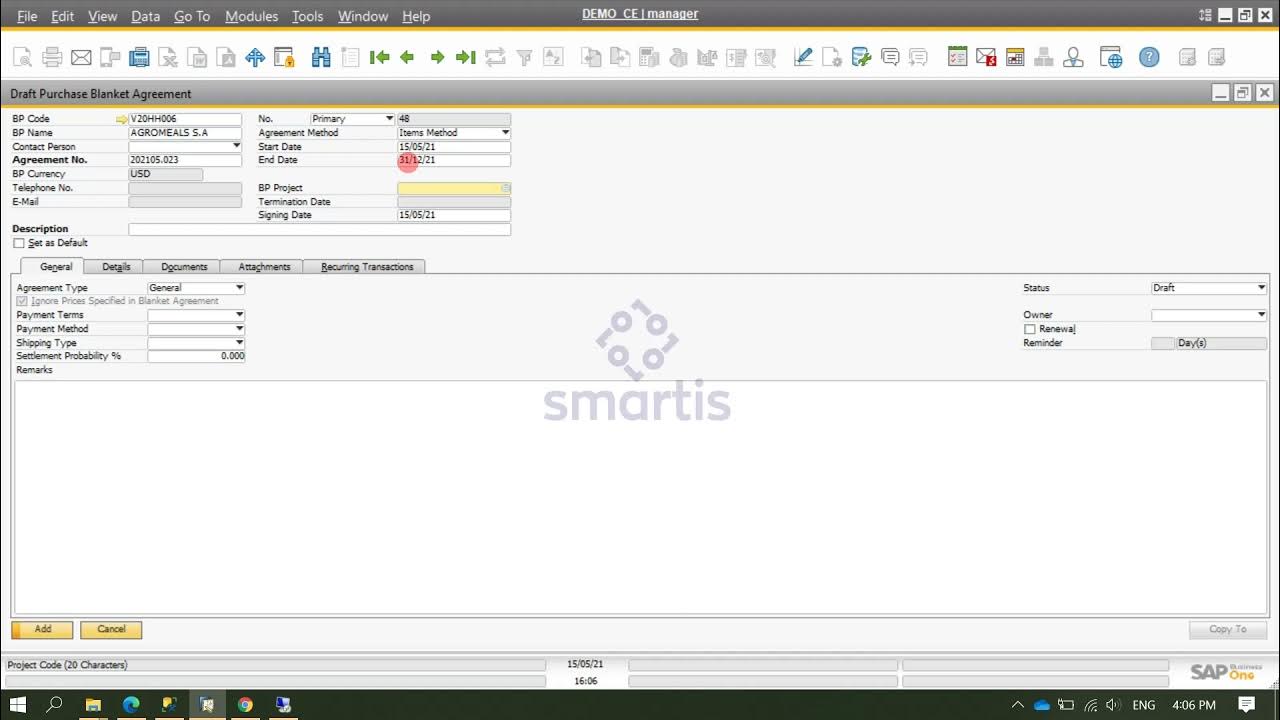Open the user profile person icon

point(1073,58)
